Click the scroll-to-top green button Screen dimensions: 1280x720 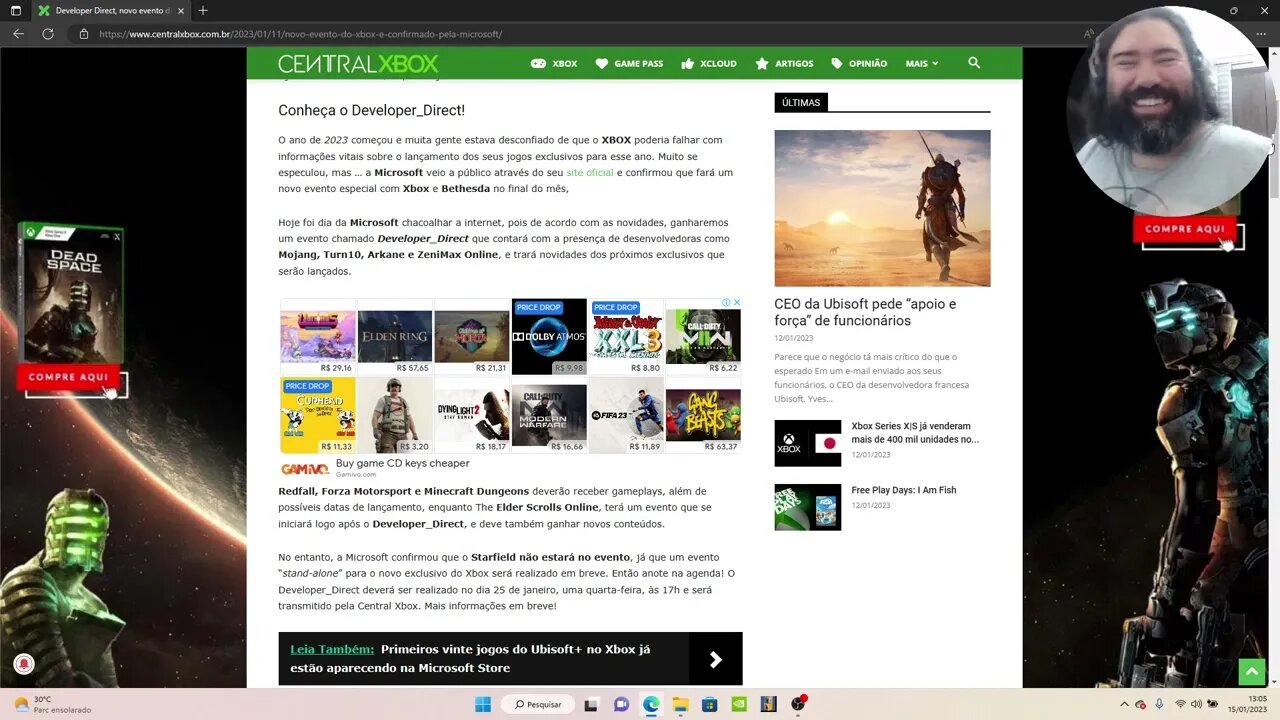[x=1252, y=672]
